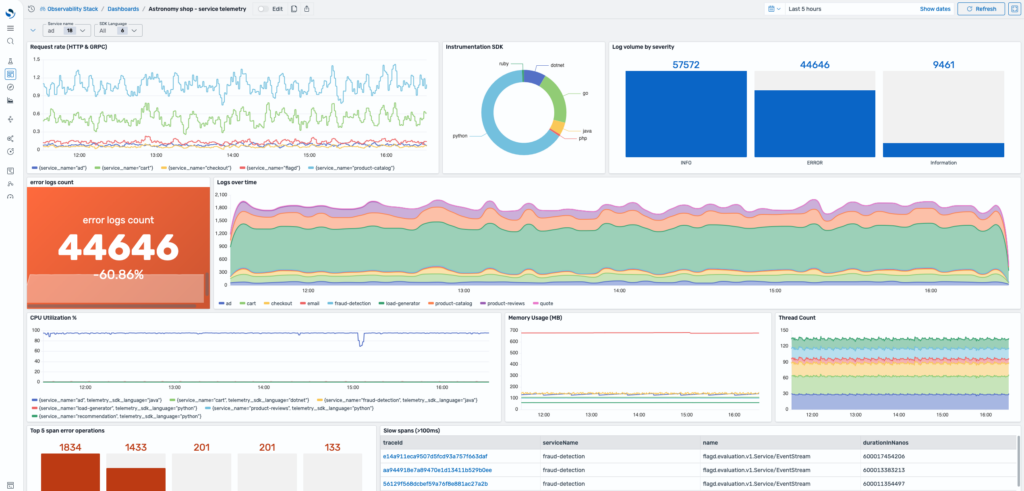Viewport: 1024px width, 491px height.
Task: Toggle load-generator series in CPU Utilization legend
Action: [112, 408]
